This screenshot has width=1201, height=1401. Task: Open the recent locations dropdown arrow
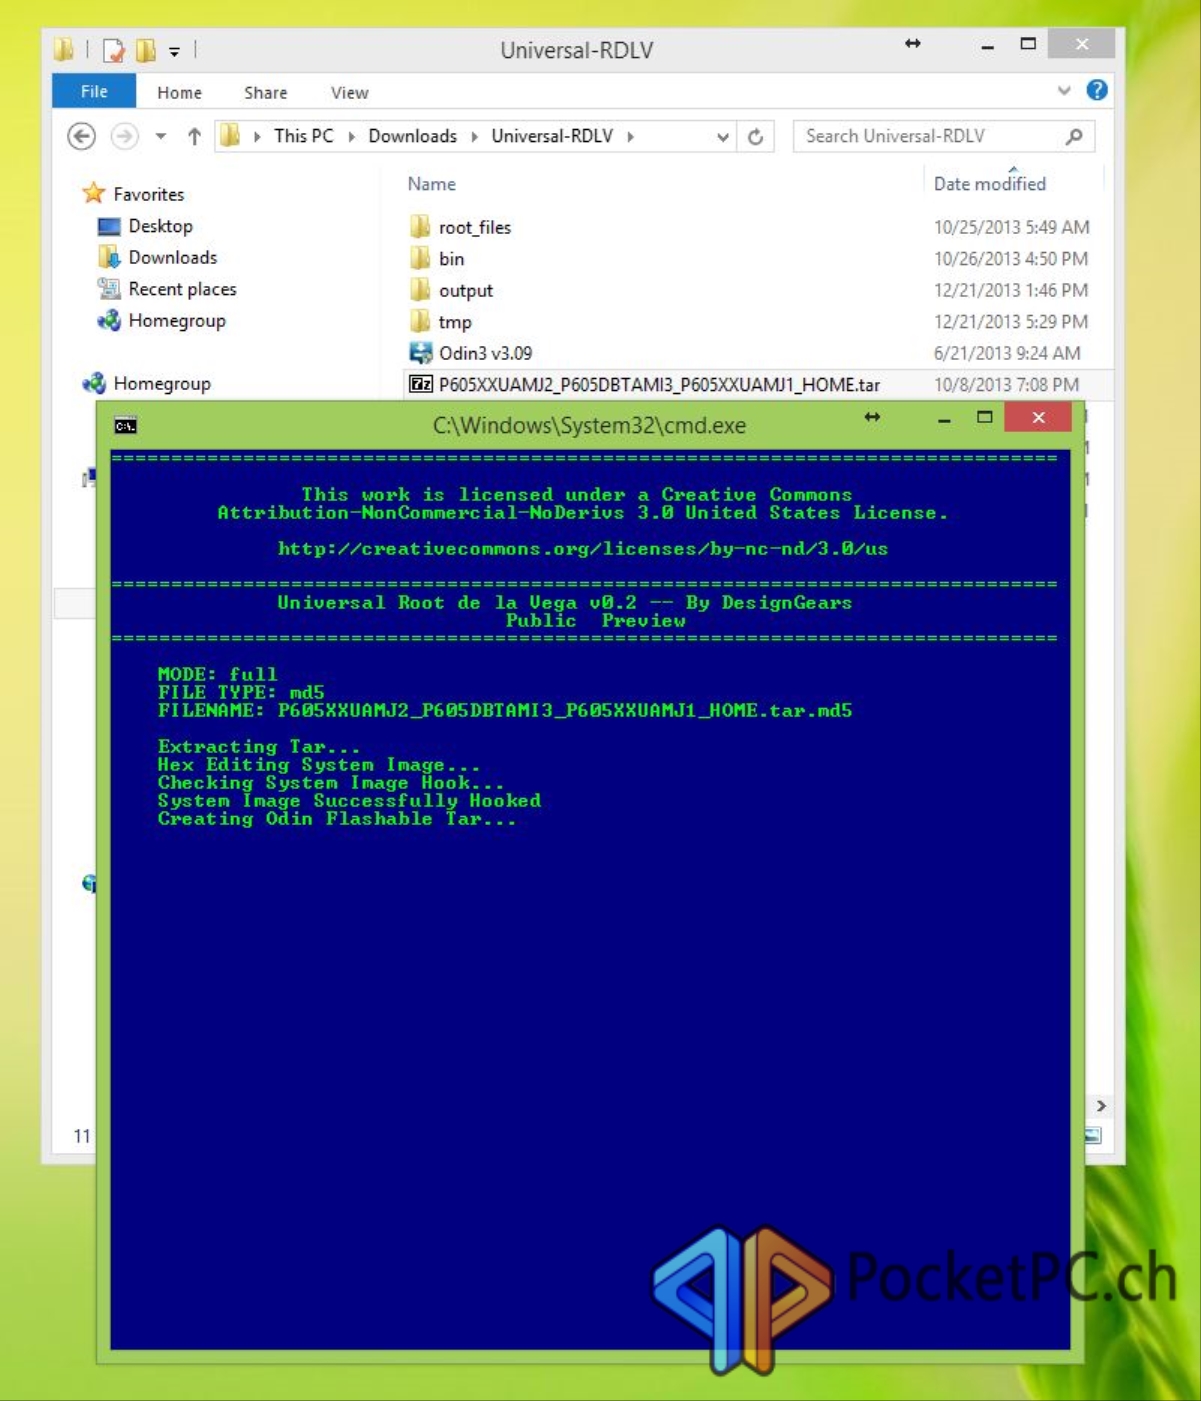(x=160, y=136)
